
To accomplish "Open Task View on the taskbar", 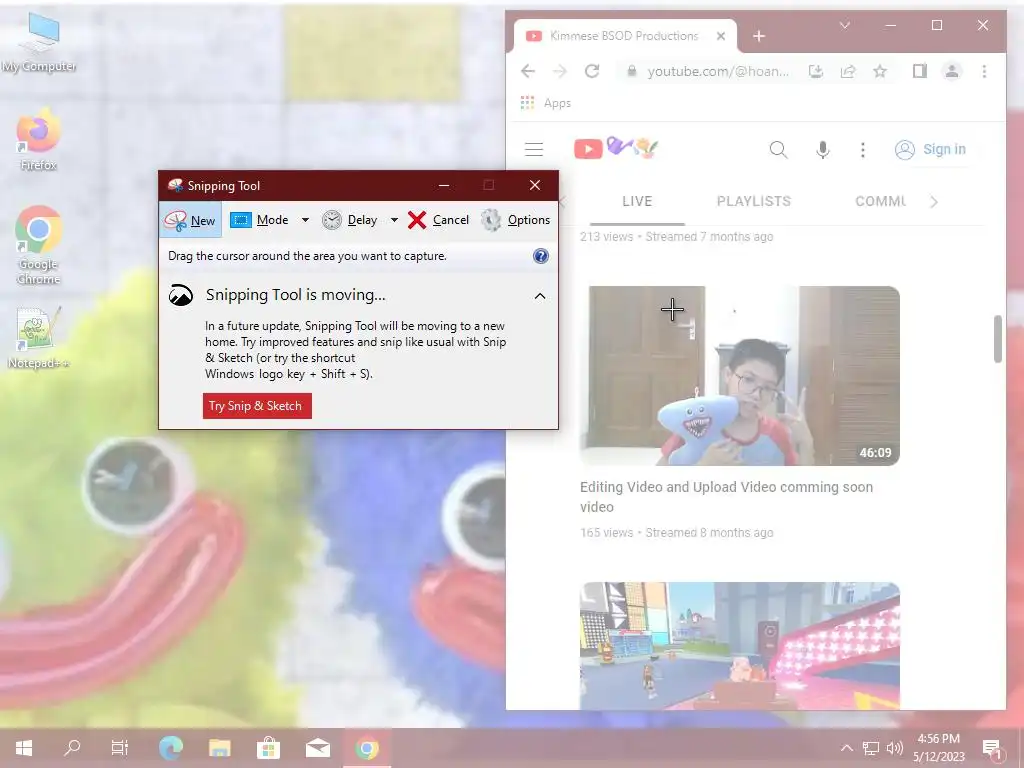I will coord(120,748).
